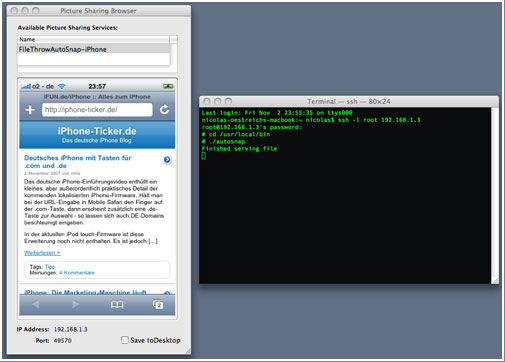
Task: Click the reload icon beside the URL field
Action: (164, 109)
